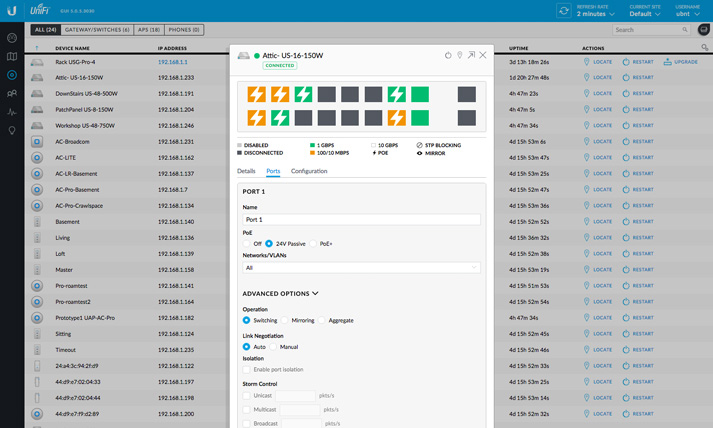
Task: Click the magnifier icon at the right end of the column header row
Action: (x=704, y=47)
